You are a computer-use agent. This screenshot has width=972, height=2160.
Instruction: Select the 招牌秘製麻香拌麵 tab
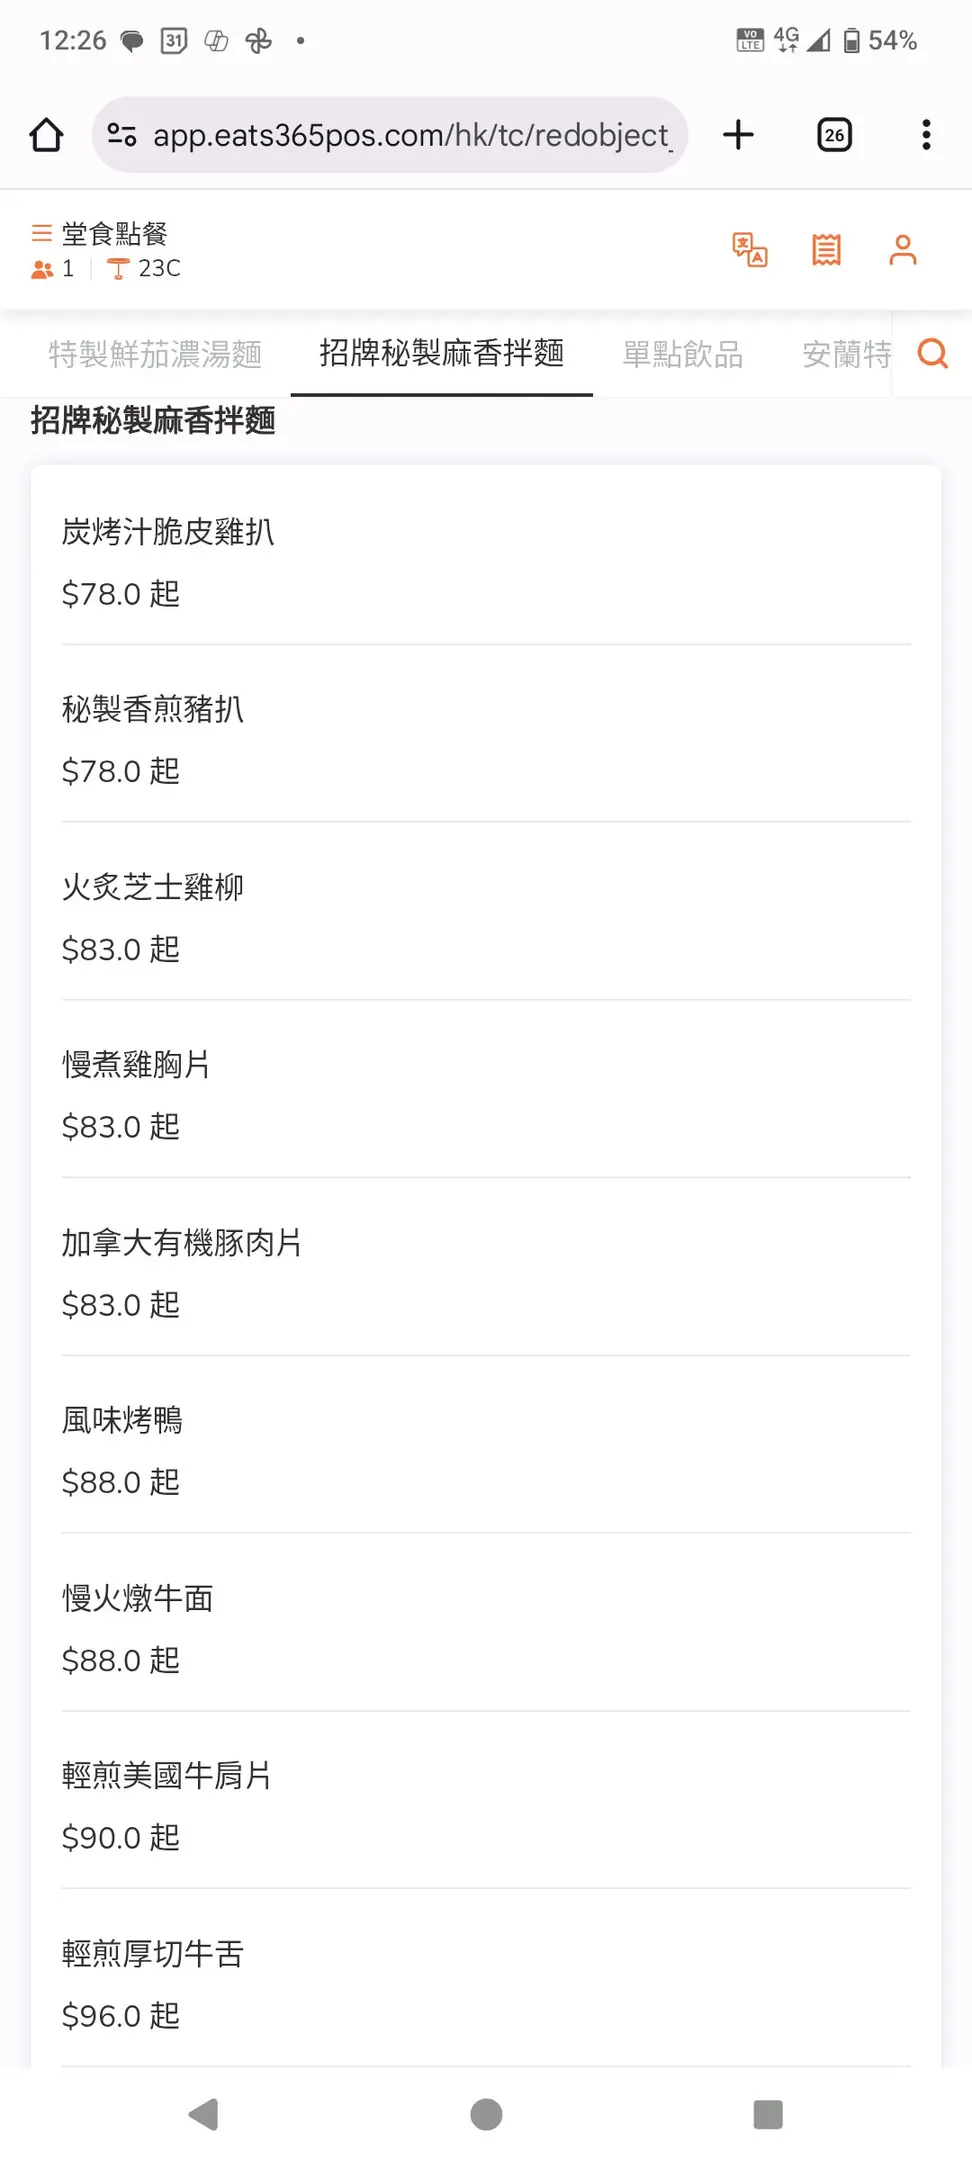coord(441,353)
